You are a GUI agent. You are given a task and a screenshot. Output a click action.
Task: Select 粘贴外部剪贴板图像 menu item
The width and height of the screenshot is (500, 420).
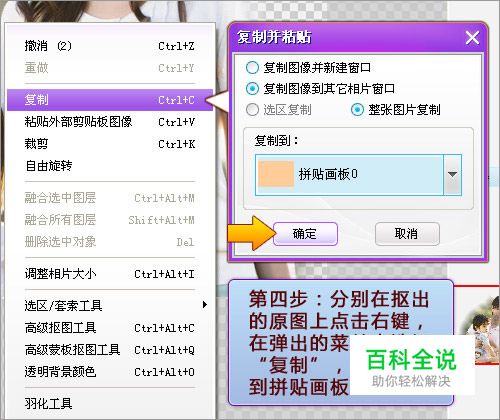click(110, 122)
